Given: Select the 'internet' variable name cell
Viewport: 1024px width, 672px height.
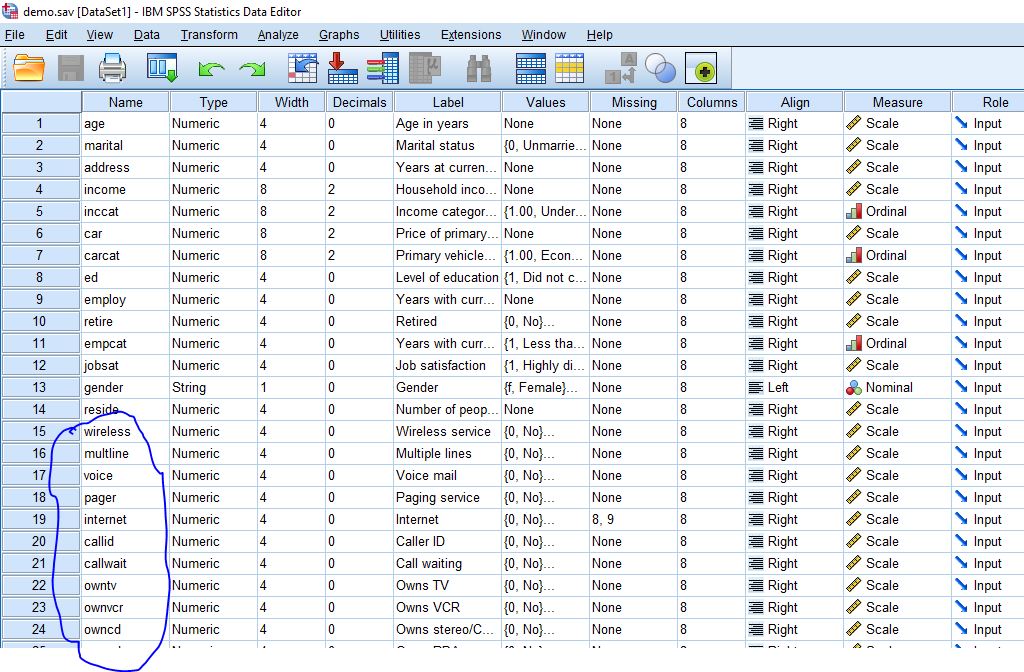Looking at the screenshot, I should (125, 519).
